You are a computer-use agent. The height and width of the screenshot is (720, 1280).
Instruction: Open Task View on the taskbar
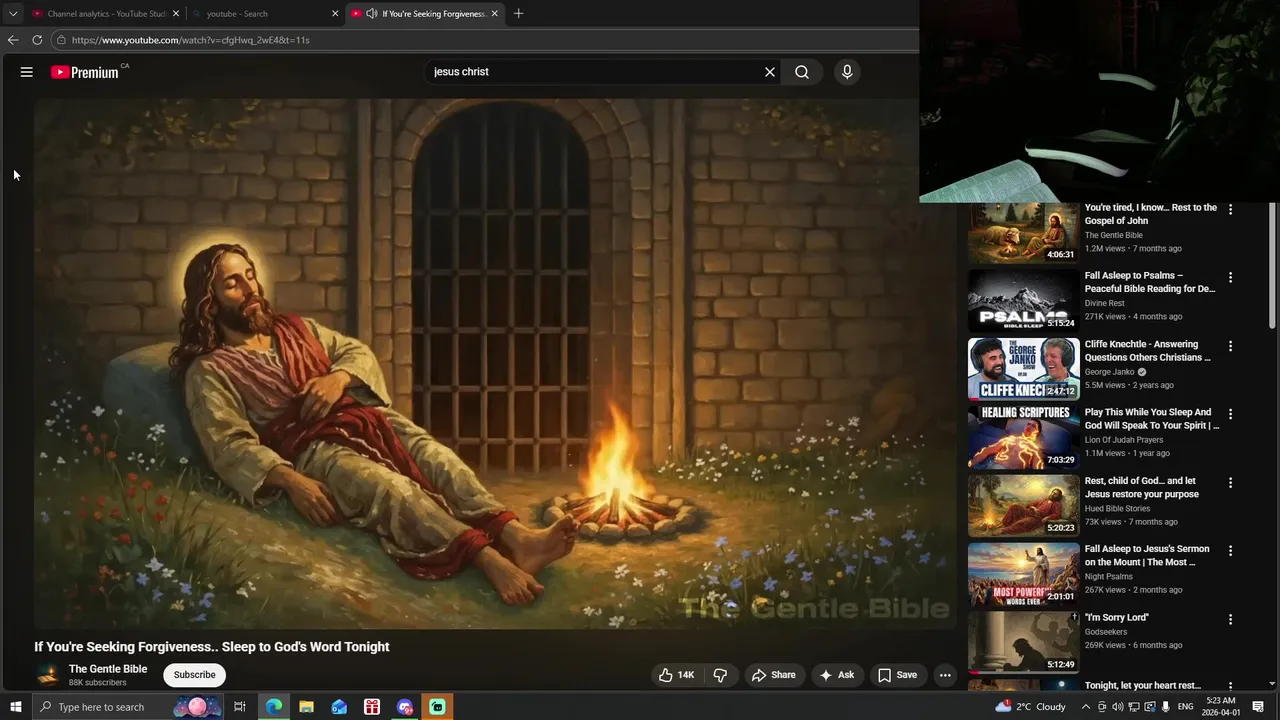click(240, 707)
